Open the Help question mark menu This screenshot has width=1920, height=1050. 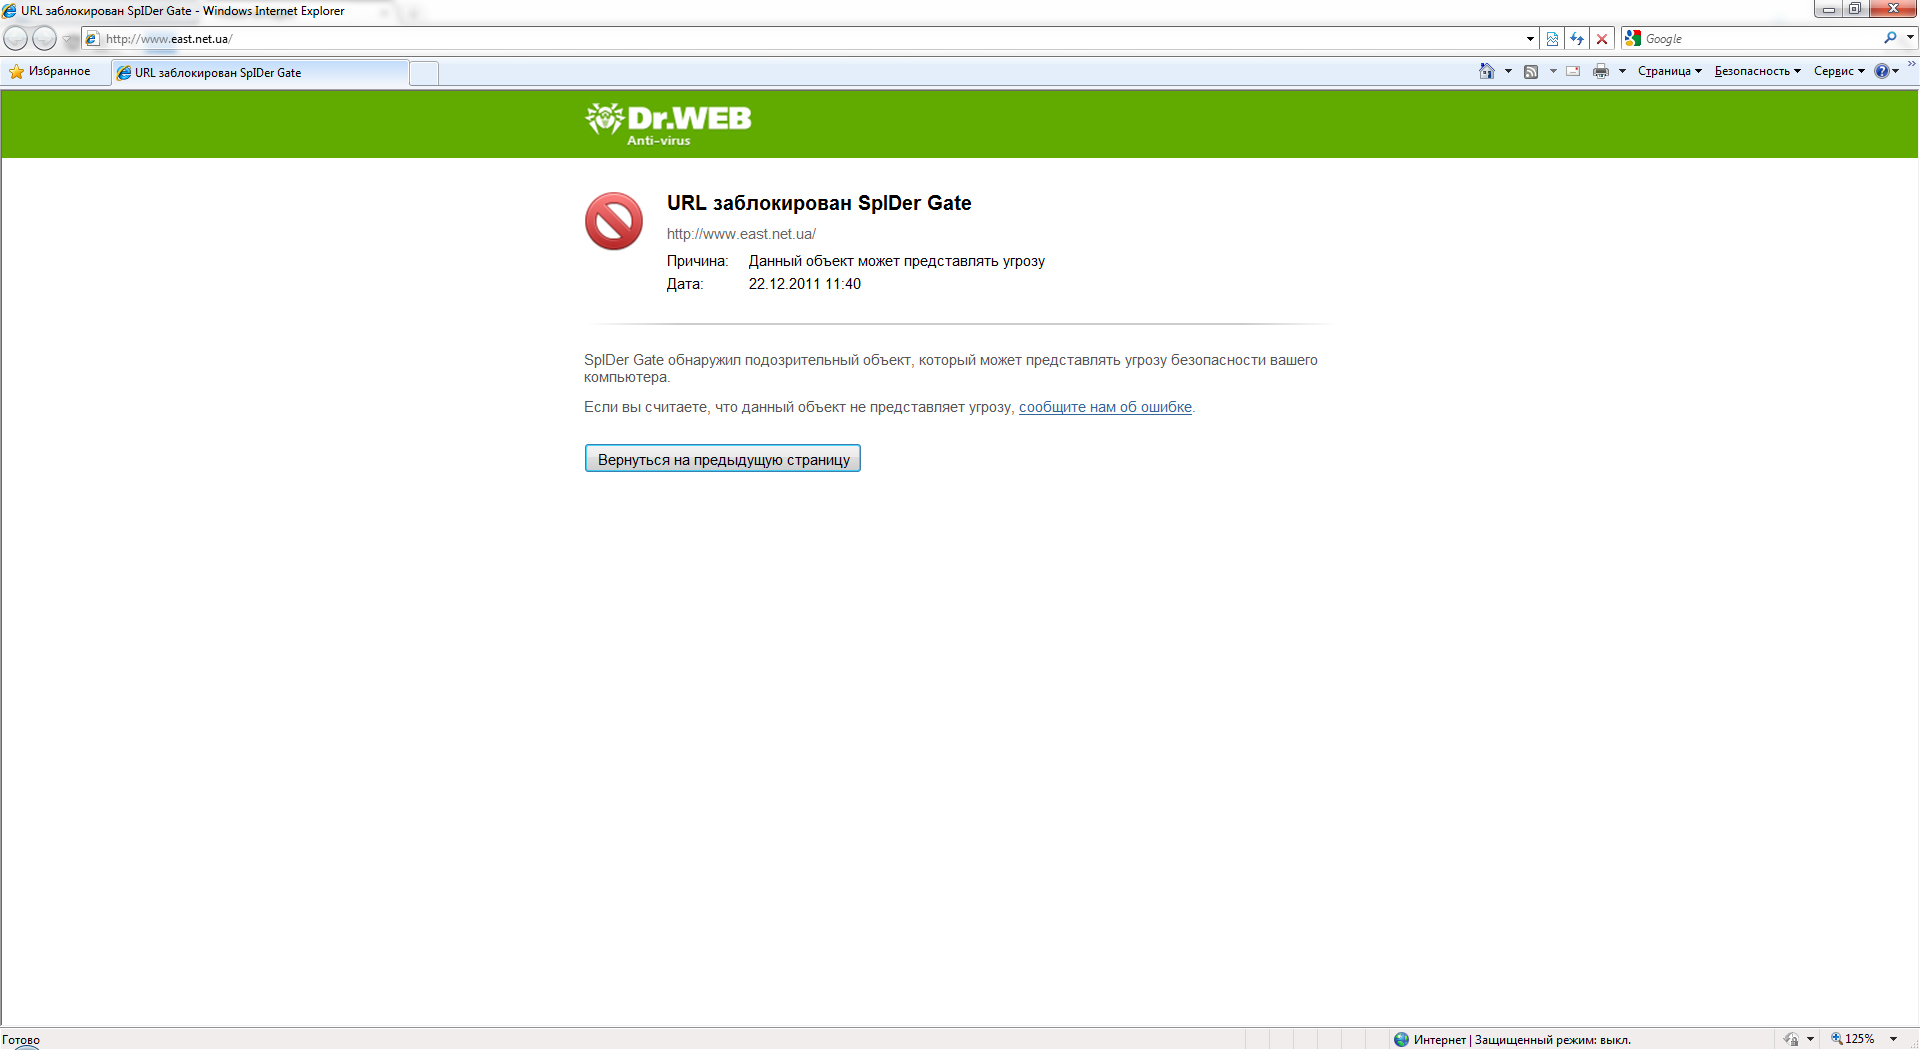click(x=1887, y=71)
